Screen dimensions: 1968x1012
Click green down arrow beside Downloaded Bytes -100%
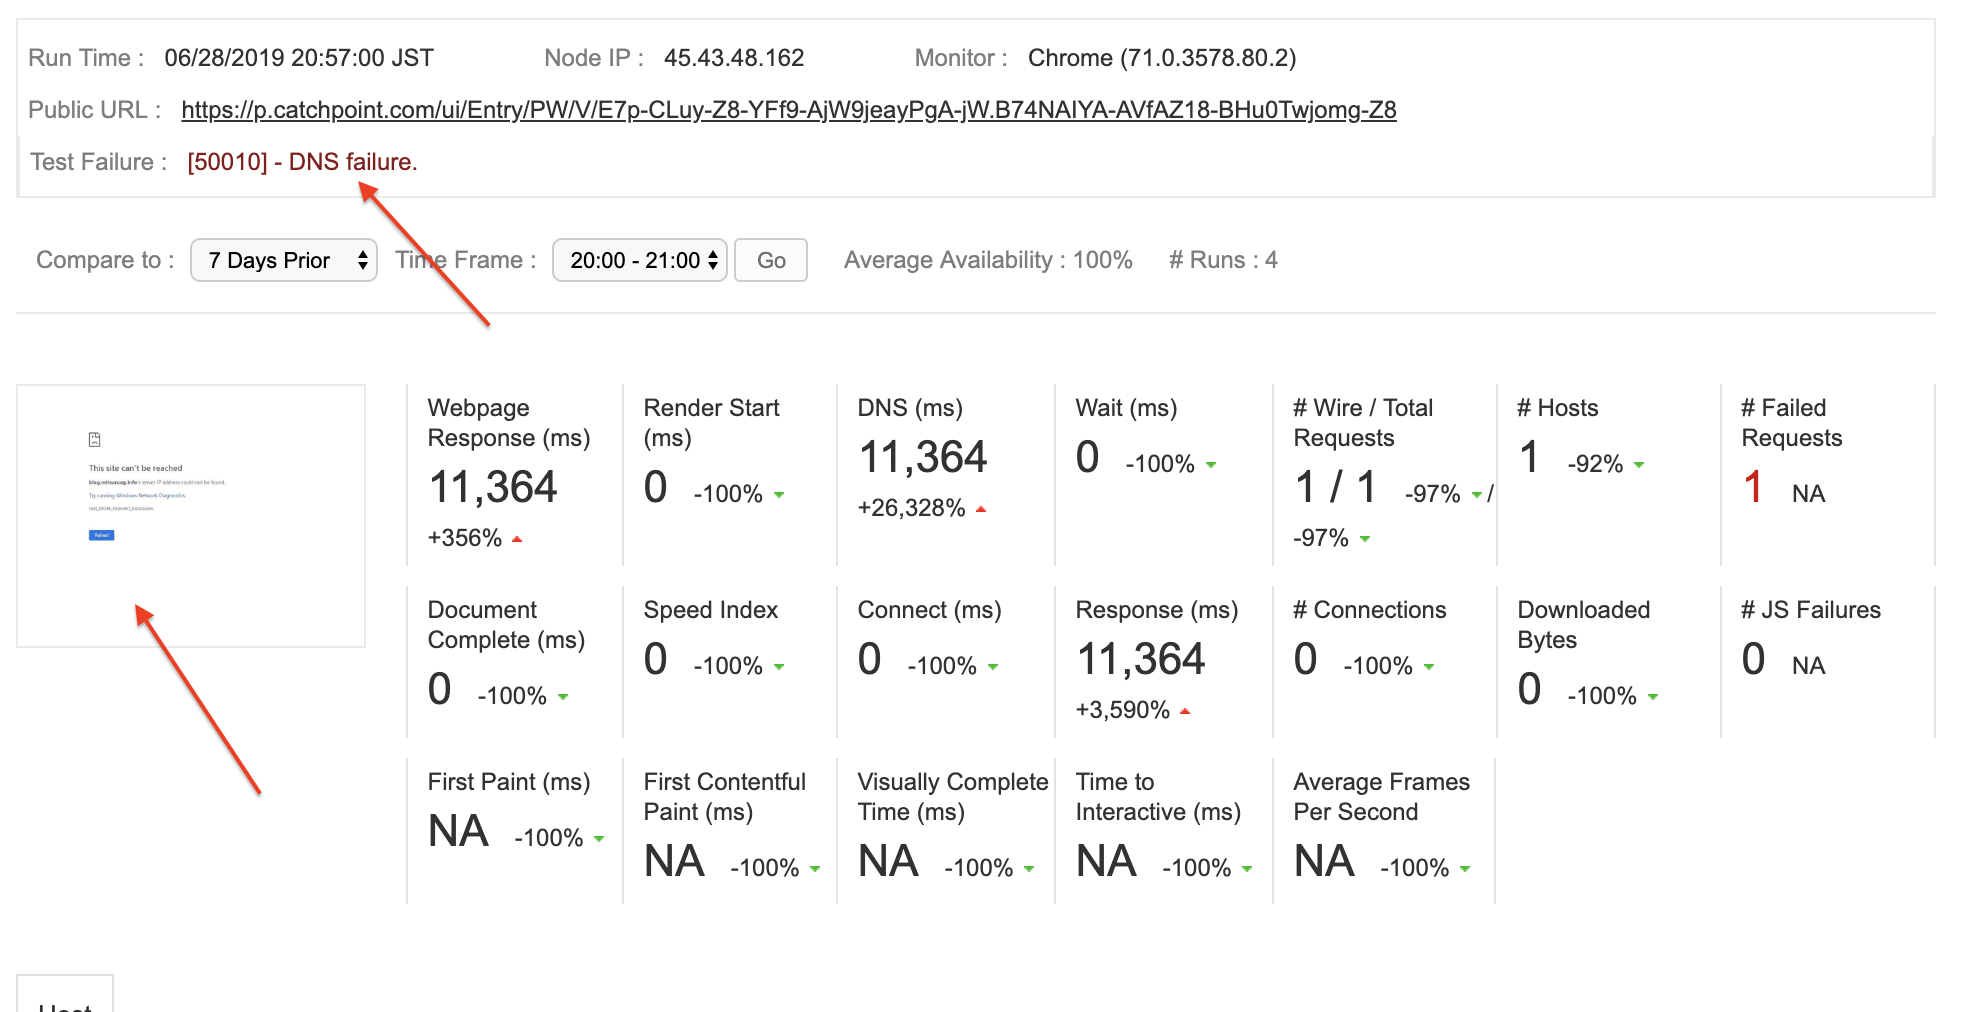(x=1653, y=697)
